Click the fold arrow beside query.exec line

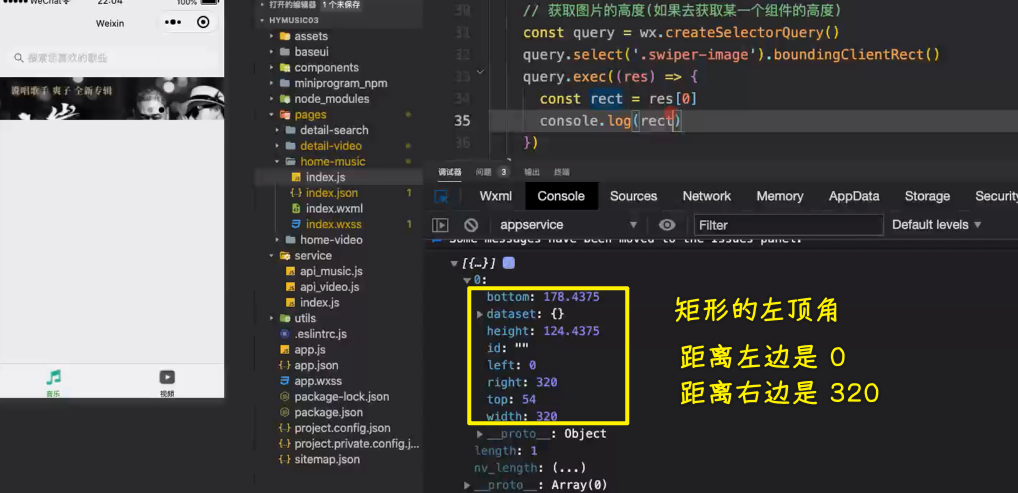pos(480,72)
